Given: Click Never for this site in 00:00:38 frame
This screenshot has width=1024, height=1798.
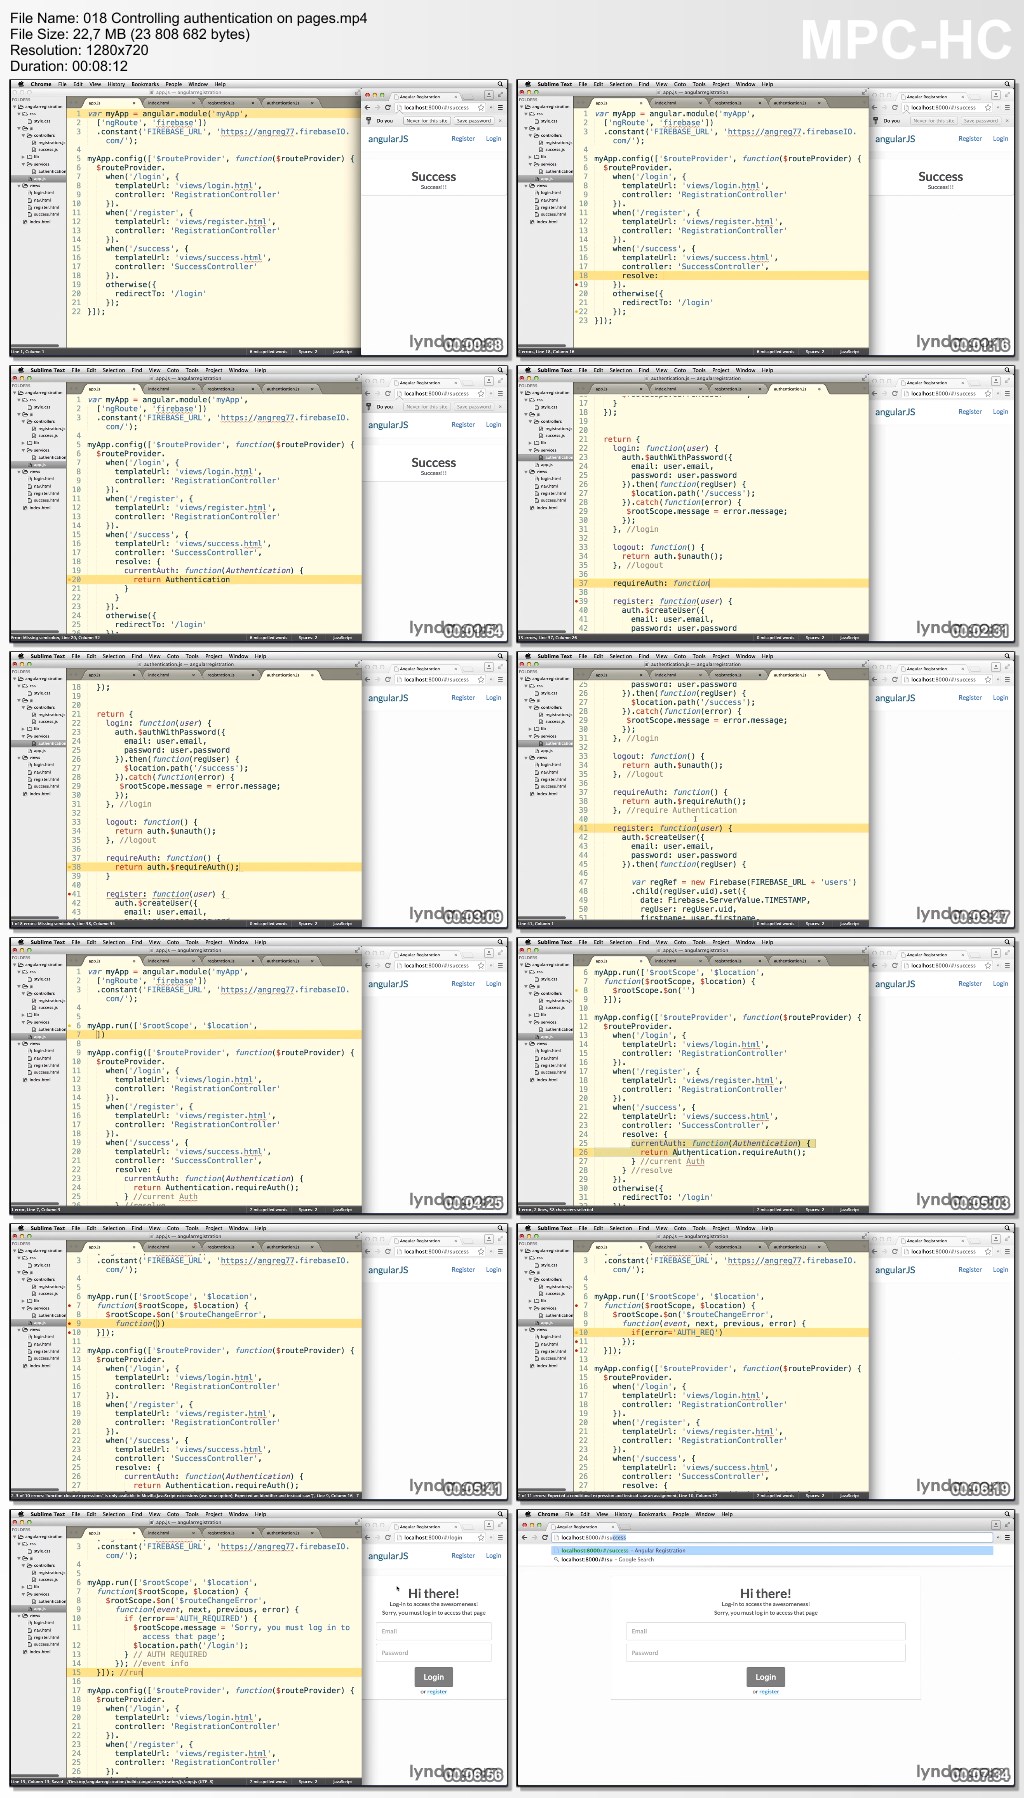Looking at the screenshot, I should click(427, 121).
